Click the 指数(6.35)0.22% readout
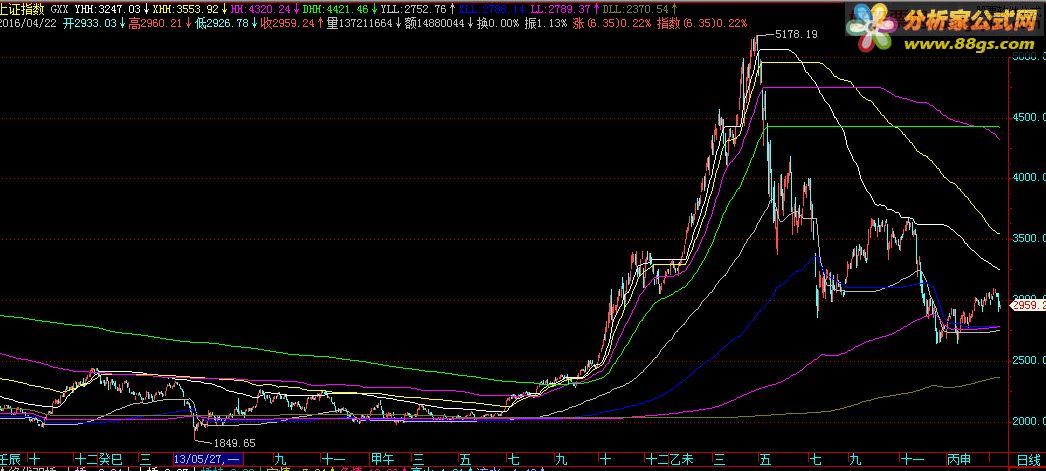This screenshot has width=1046, height=471. (x=702, y=23)
